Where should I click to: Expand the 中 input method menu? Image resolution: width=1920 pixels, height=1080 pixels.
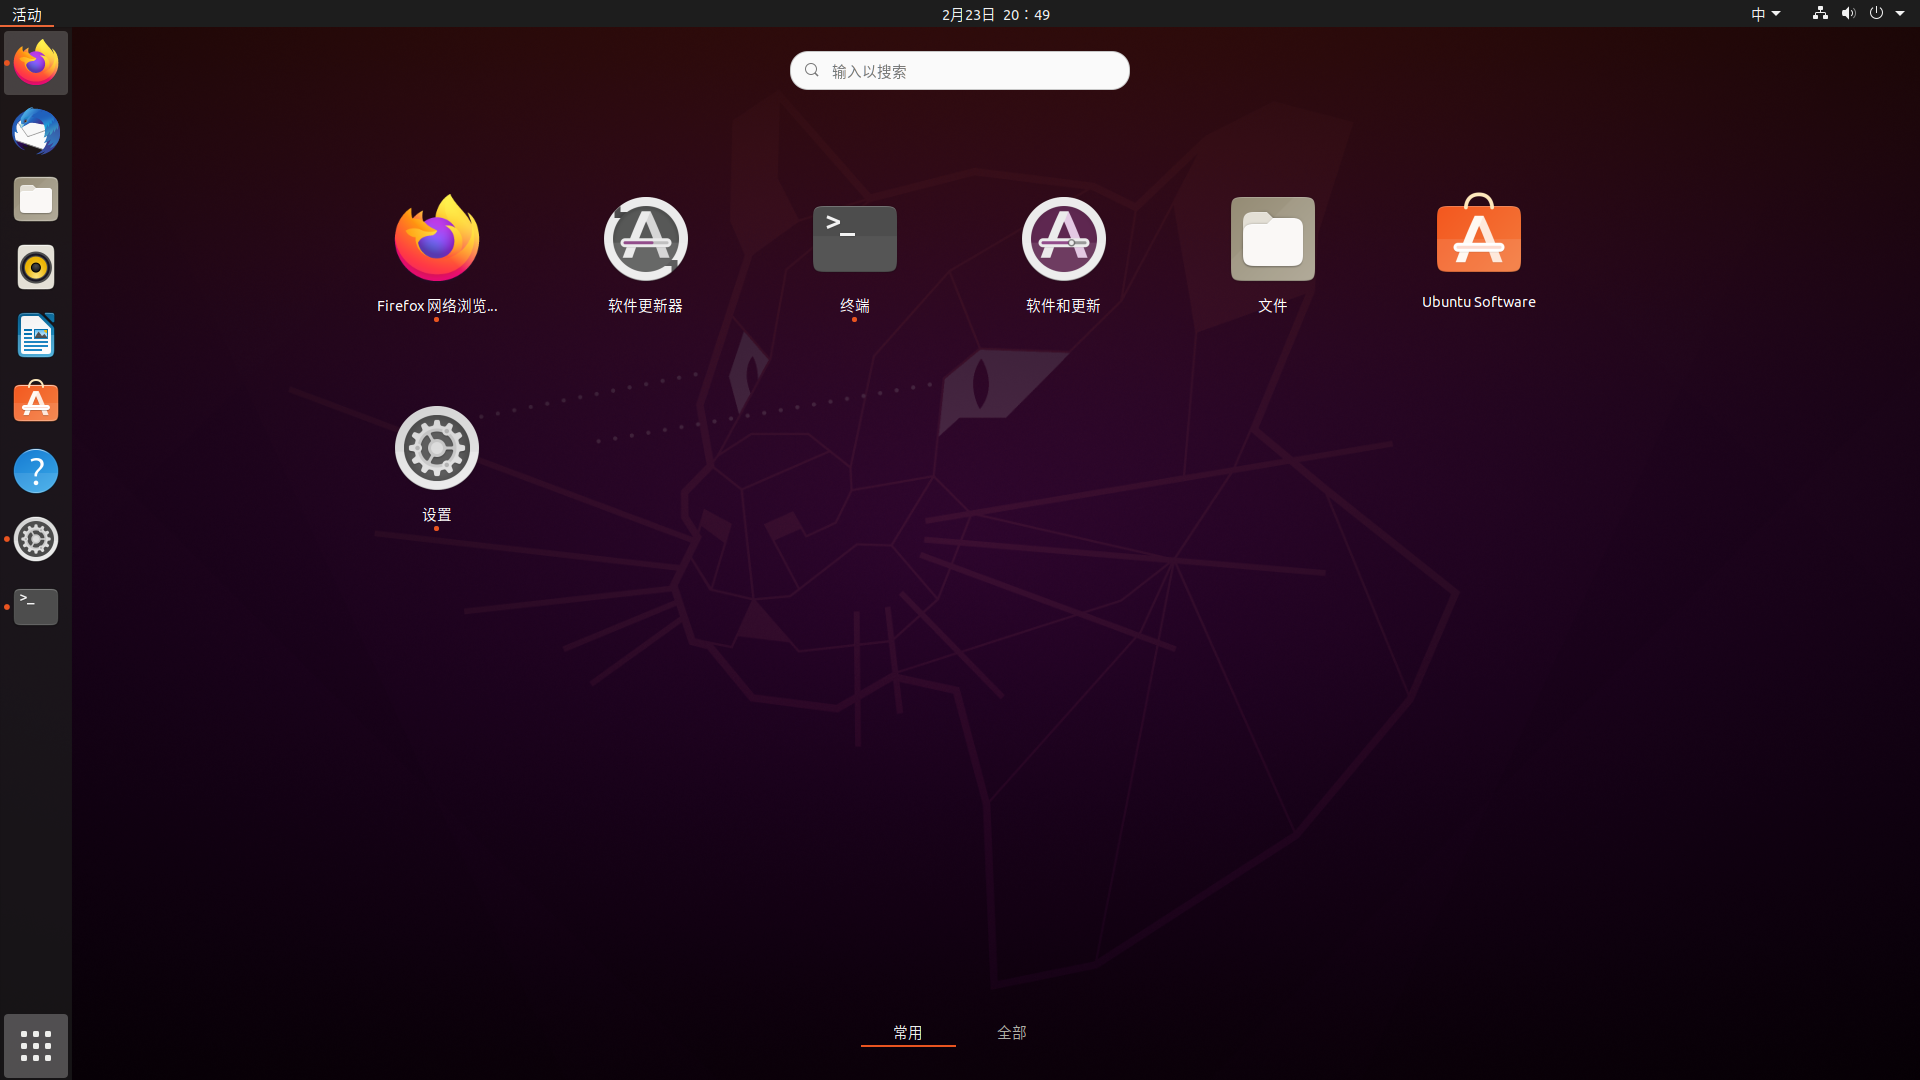click(1763, 14)
